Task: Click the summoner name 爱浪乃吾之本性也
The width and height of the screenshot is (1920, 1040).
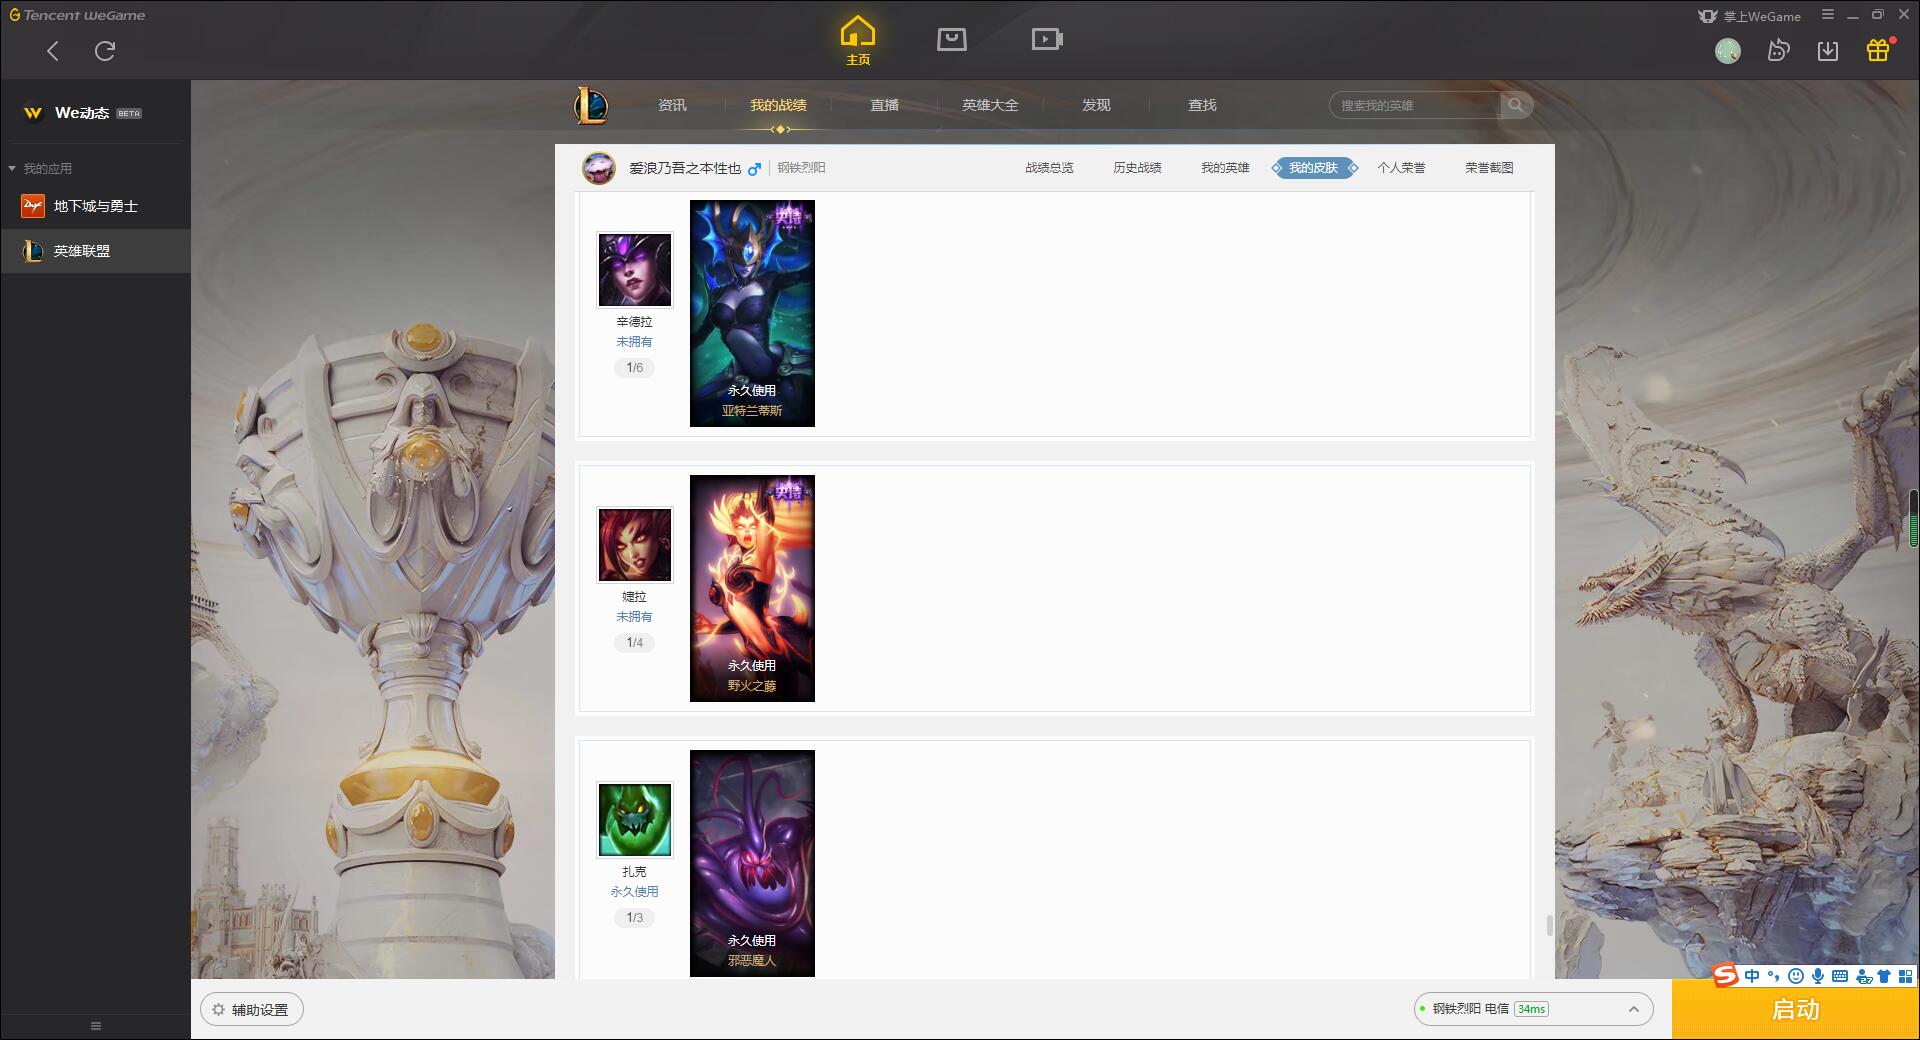Action: [x=685, y=168]
